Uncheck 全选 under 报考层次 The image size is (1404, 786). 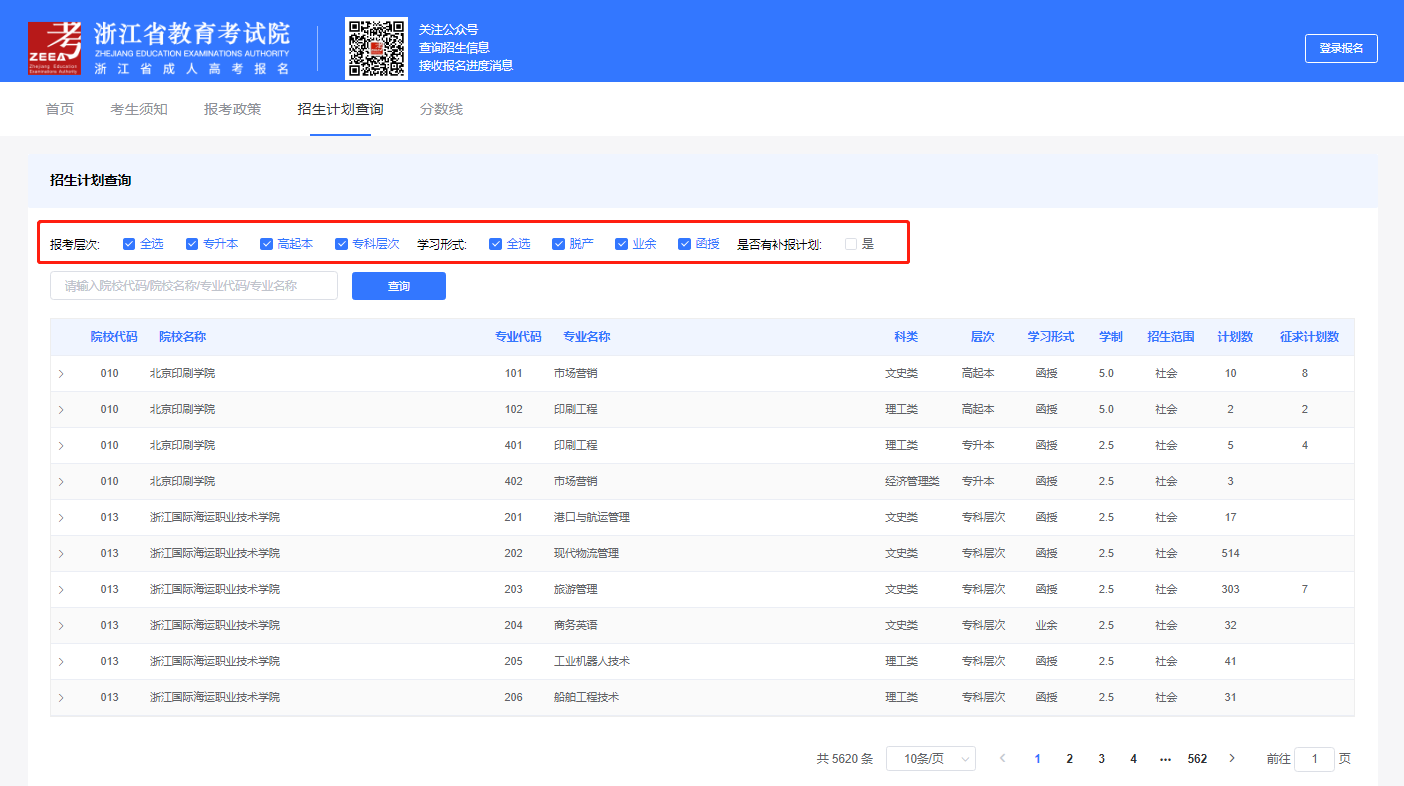(129, 243)
